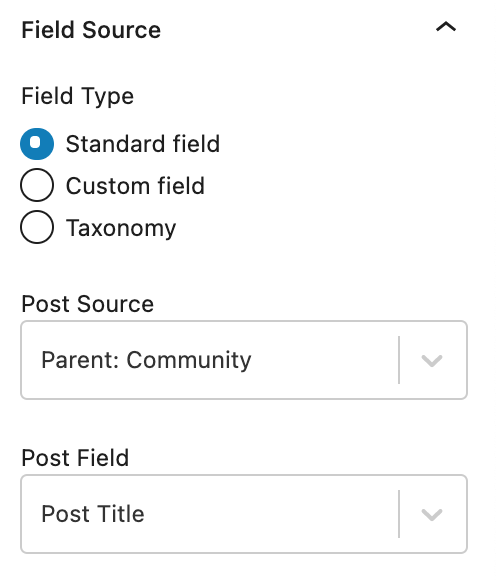Click the Field Source panel heading
Screen dimensions: 496x580
(91, 30)
